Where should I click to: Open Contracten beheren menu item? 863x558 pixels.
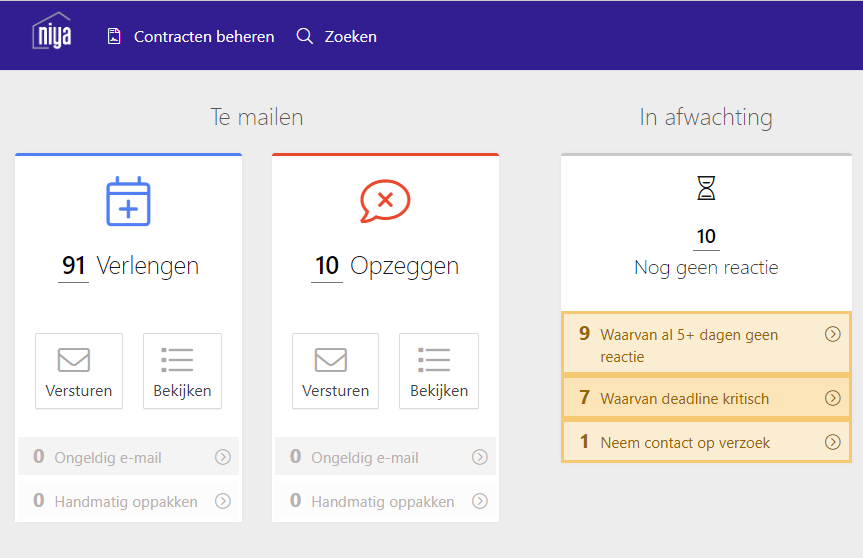(190, 36)
